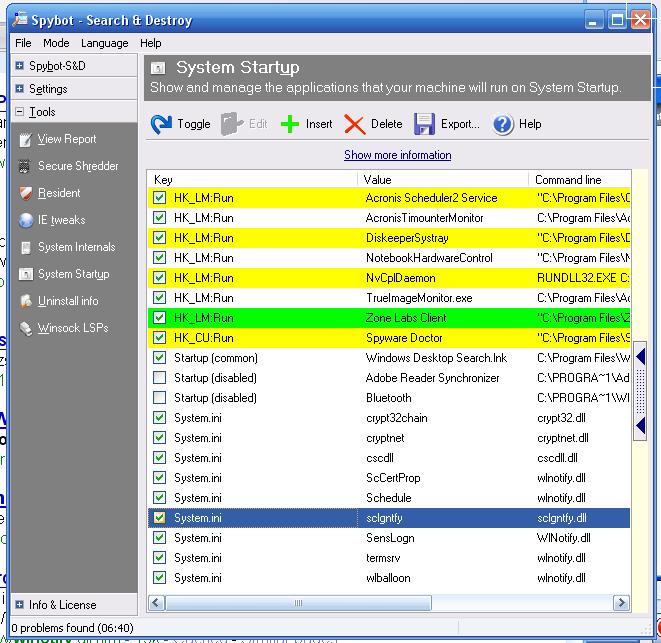Select the cscdll value
The height and width of the screenshot is (643, 661).
380,458
